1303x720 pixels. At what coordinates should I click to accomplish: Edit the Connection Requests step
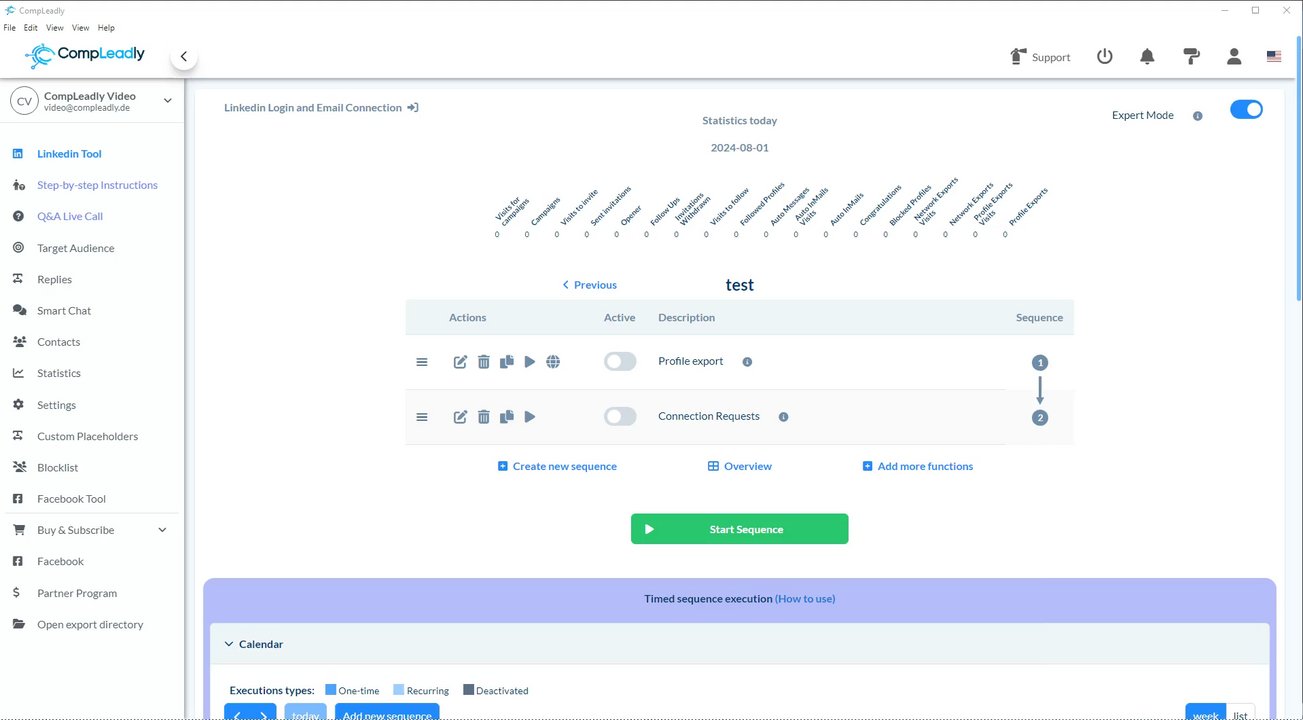click(x=460, y=417)
